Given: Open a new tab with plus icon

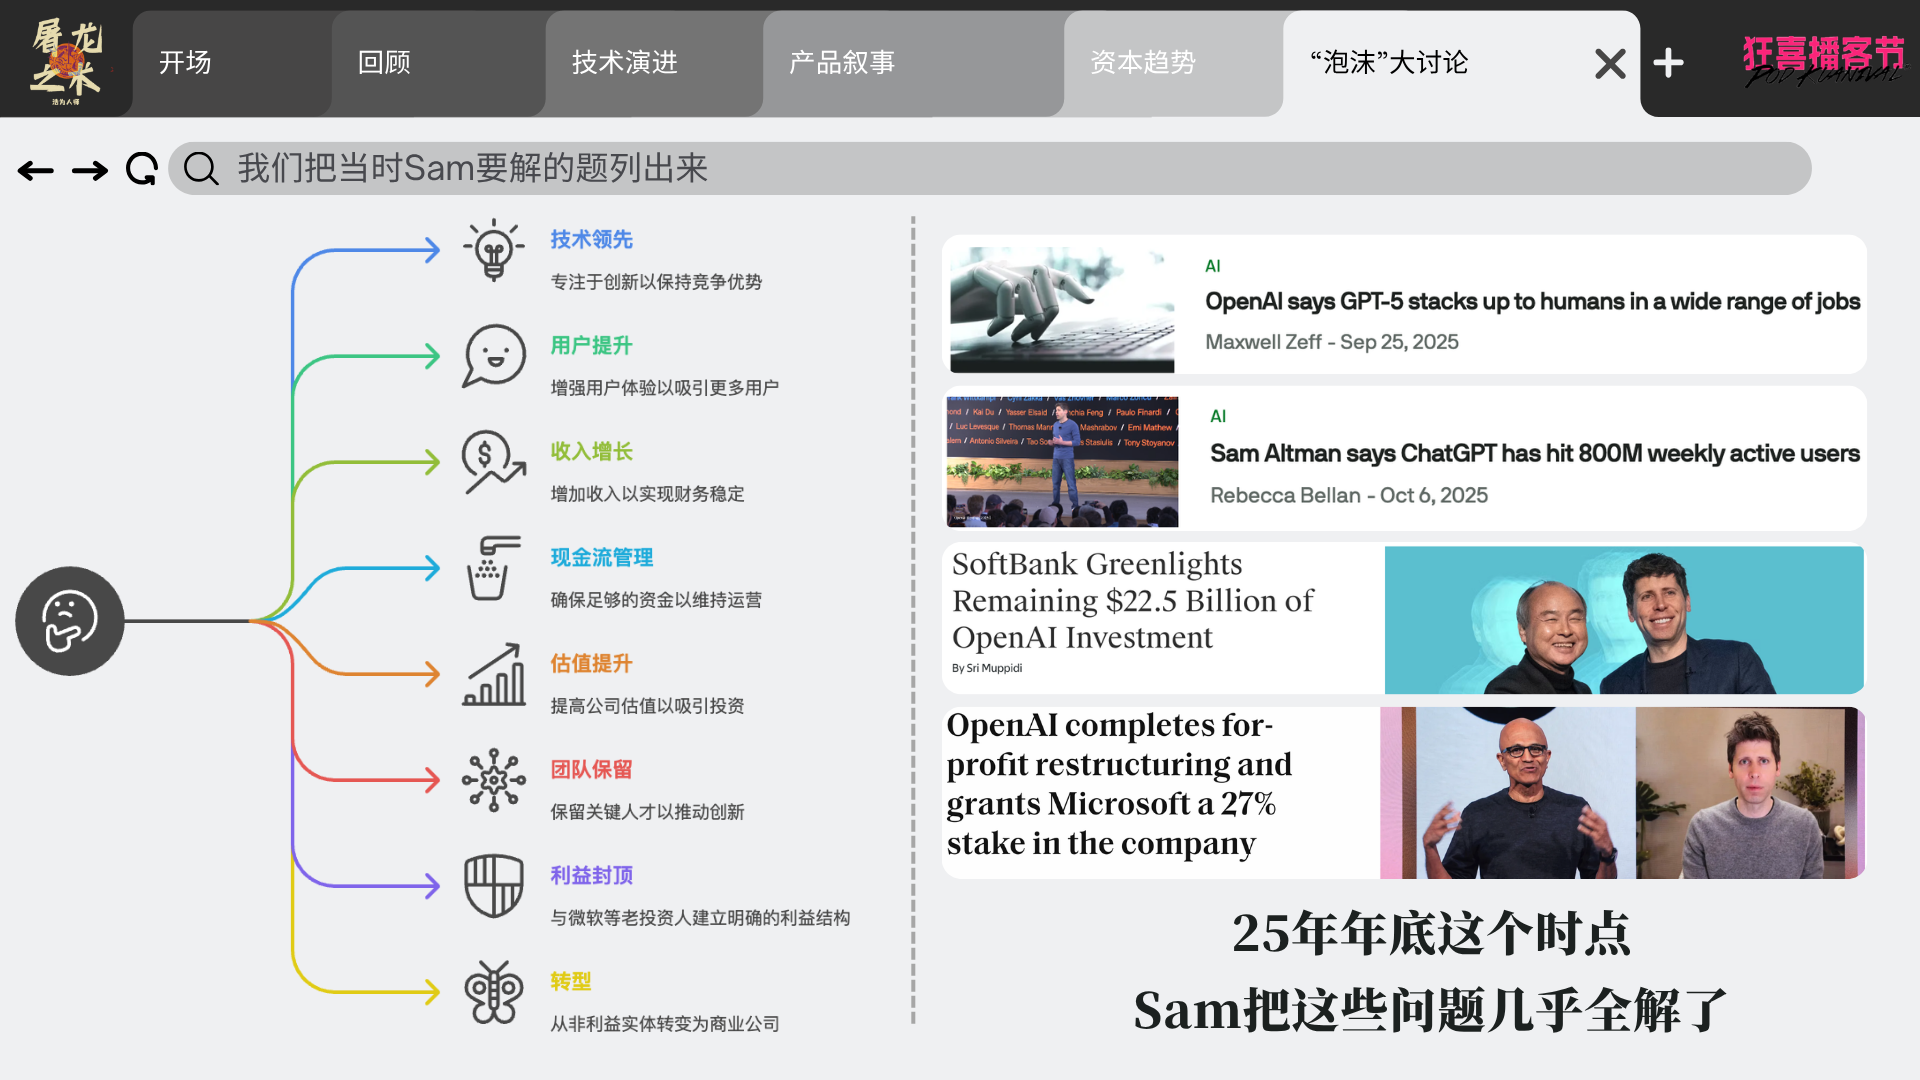Looking at the screenshot, I should (1668, 63).
